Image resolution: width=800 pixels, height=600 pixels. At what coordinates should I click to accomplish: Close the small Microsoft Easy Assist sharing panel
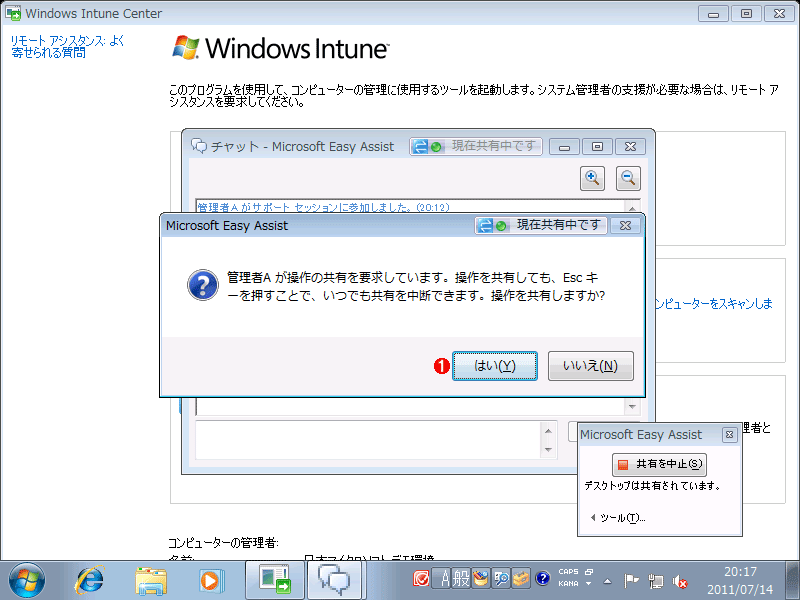coord(730,435)
